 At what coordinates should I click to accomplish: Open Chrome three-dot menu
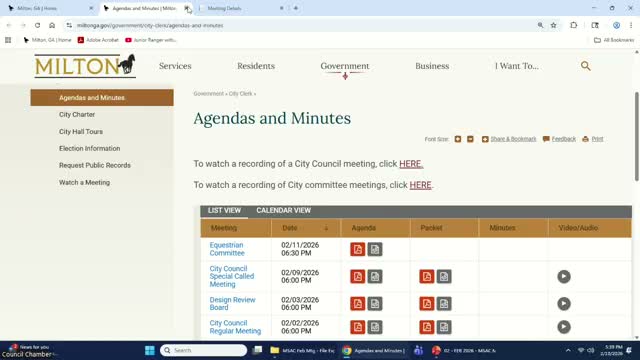pos(631,25)
